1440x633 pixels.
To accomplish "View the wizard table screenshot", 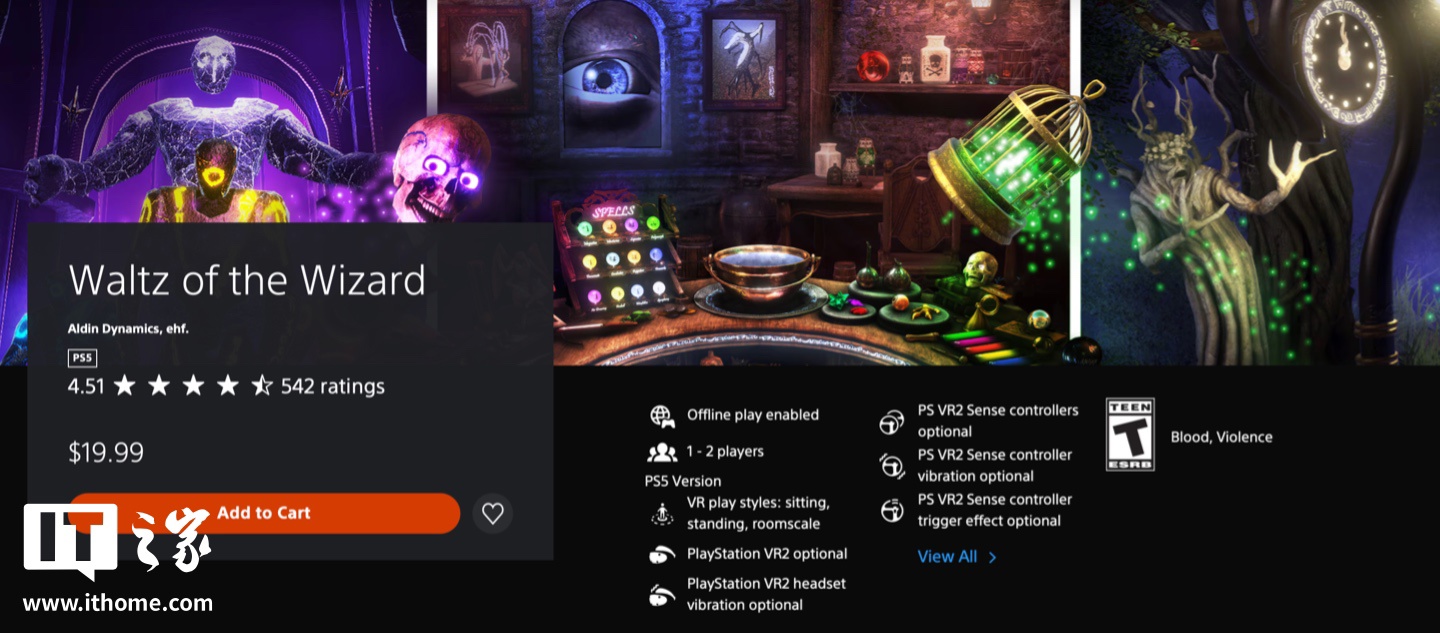I will [753, 182].
